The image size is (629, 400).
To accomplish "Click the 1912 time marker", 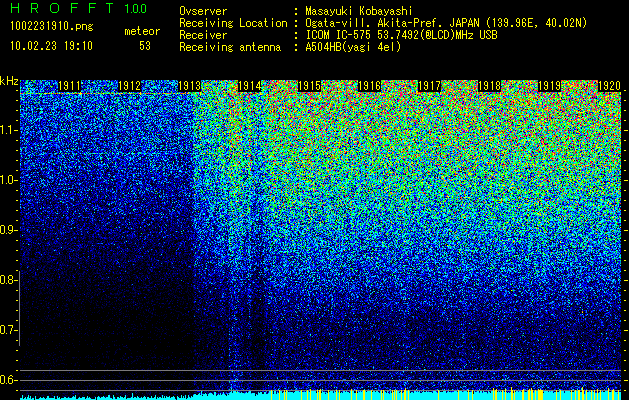I will (130, 86).
